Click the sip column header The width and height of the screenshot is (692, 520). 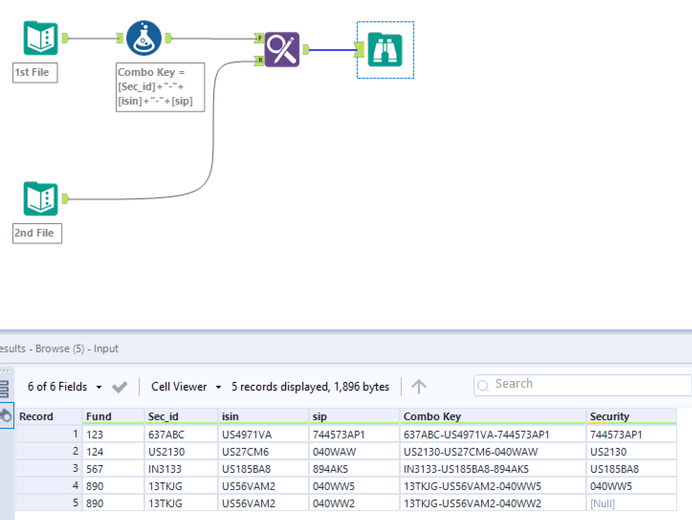[354, 416]
